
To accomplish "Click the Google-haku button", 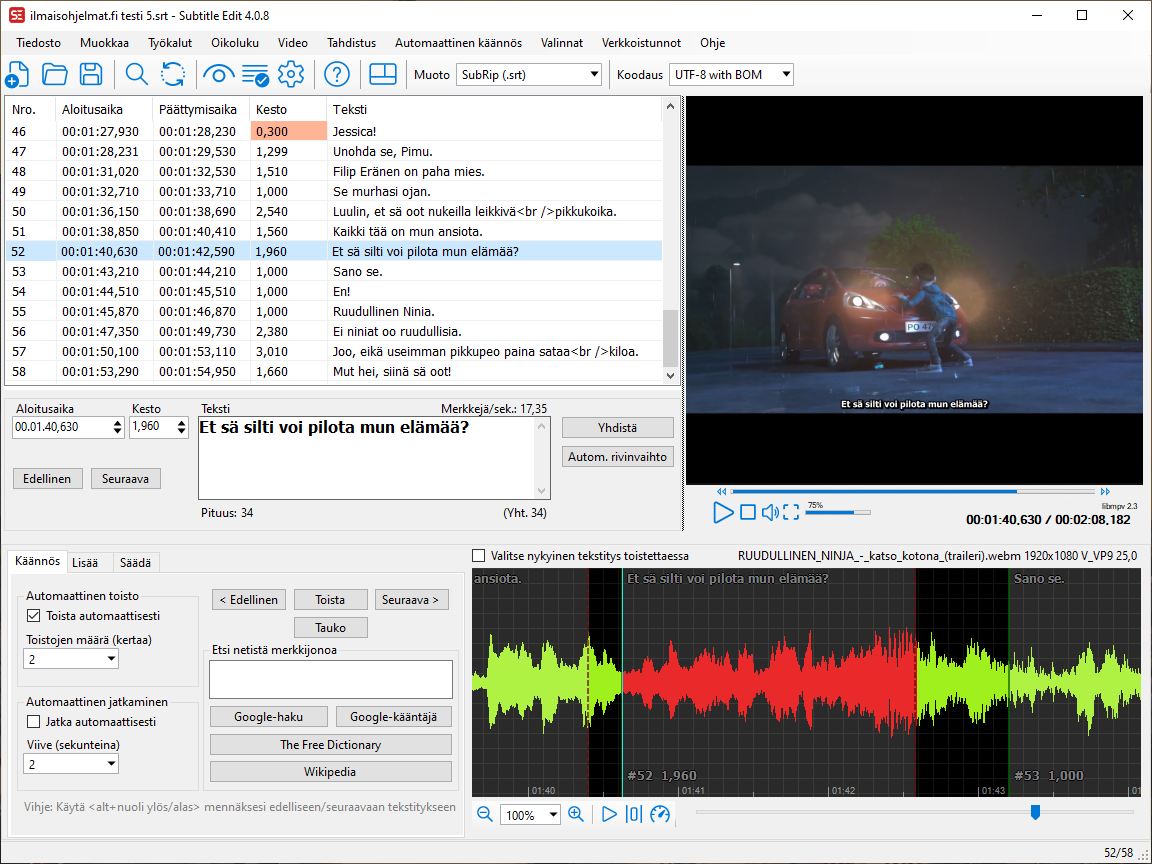I will [269, 717].
